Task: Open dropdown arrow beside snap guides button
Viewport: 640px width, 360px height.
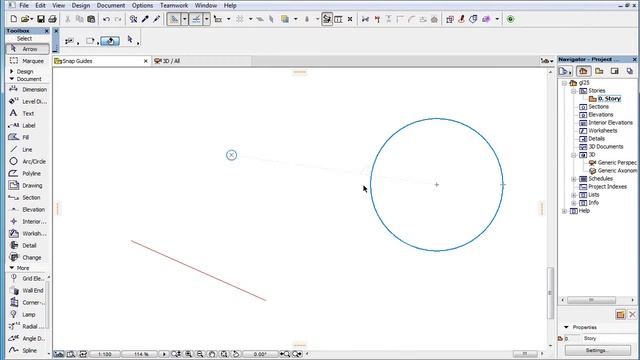Action: click(x=207, y=19)
